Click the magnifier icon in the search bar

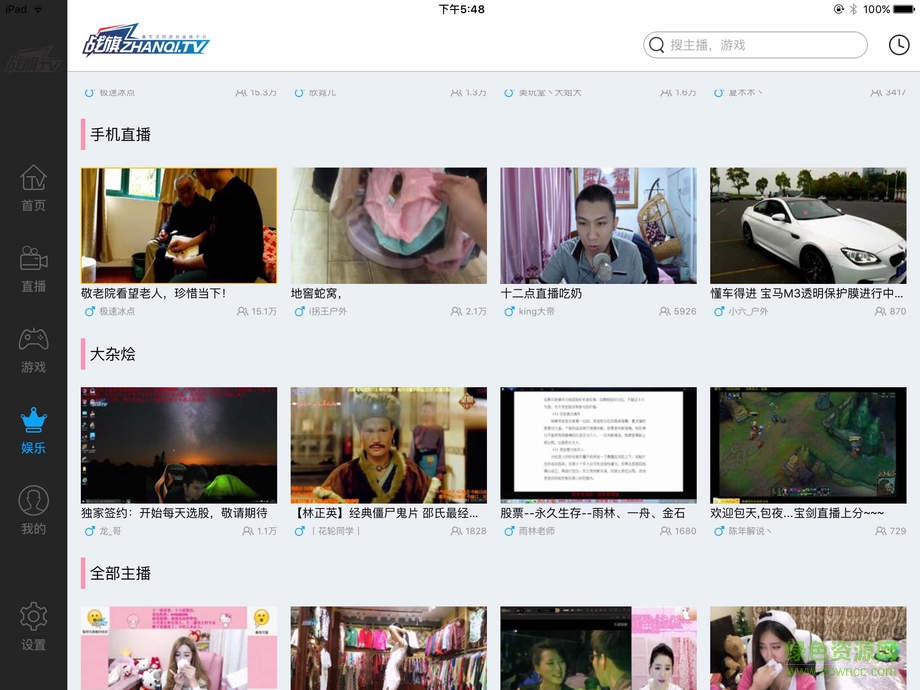[657, 45]
